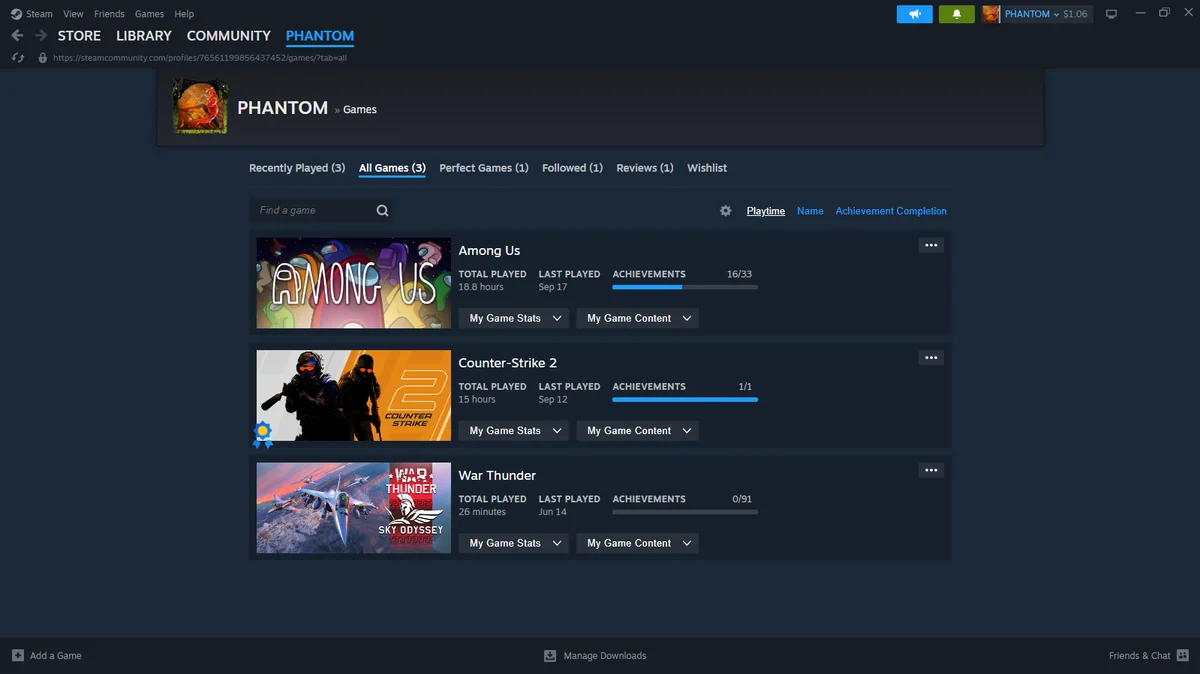Open the War Thunder title link
This screenshot has height=674, width=1200.
pyautogui.click(x=497, y=476)
